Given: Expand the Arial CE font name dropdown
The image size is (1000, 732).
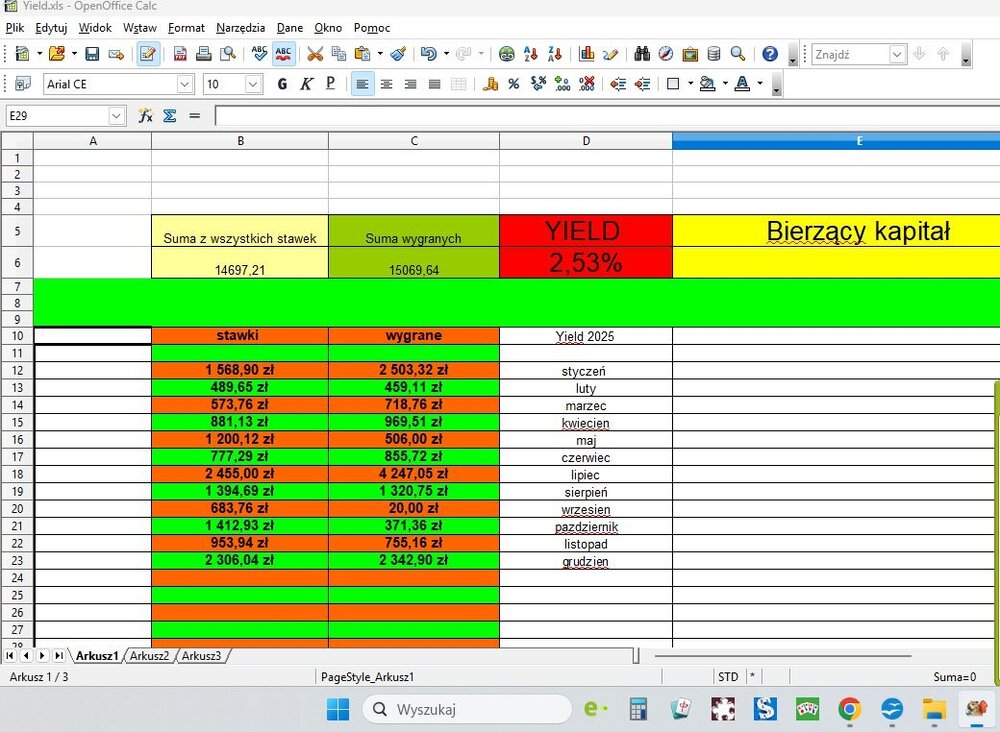Looking at the screenshot, I should coord(185,84).
